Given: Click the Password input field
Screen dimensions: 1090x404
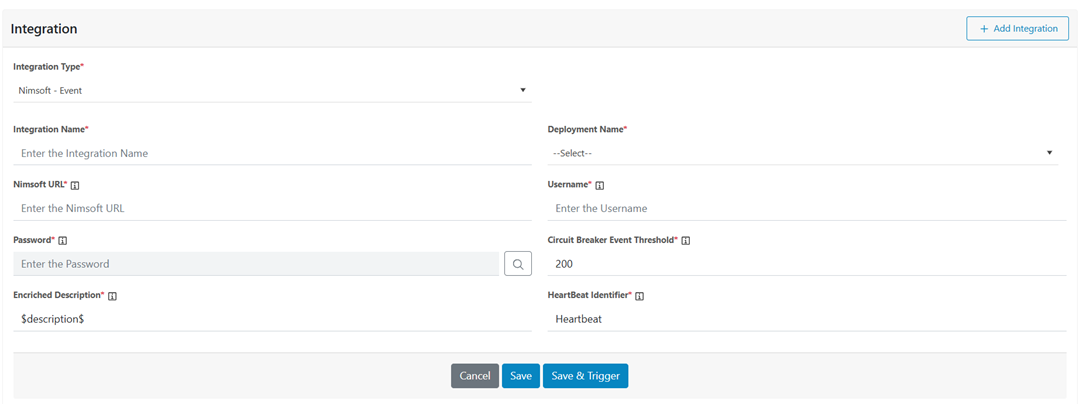Looking at the screenshot, I should 256,264.
